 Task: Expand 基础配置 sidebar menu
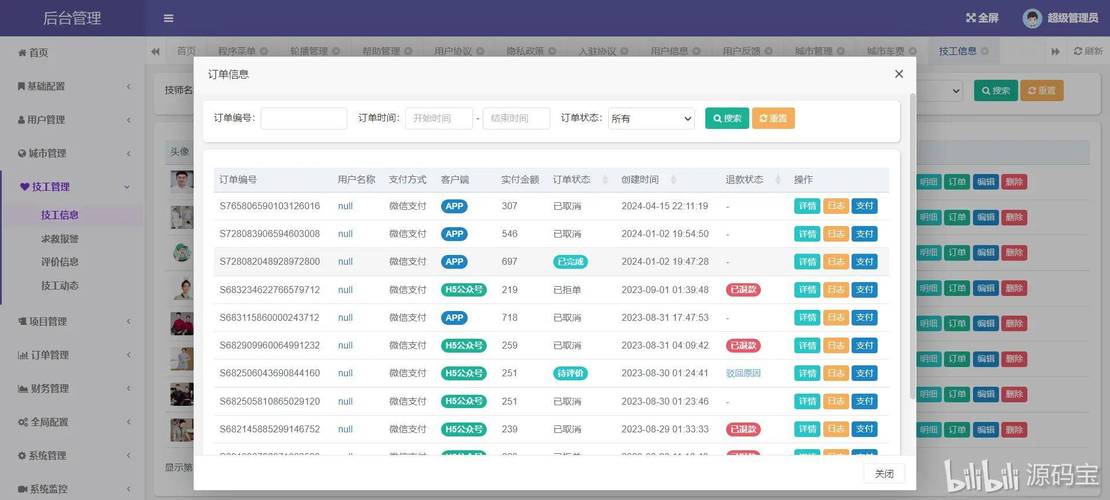pos(71,86)
